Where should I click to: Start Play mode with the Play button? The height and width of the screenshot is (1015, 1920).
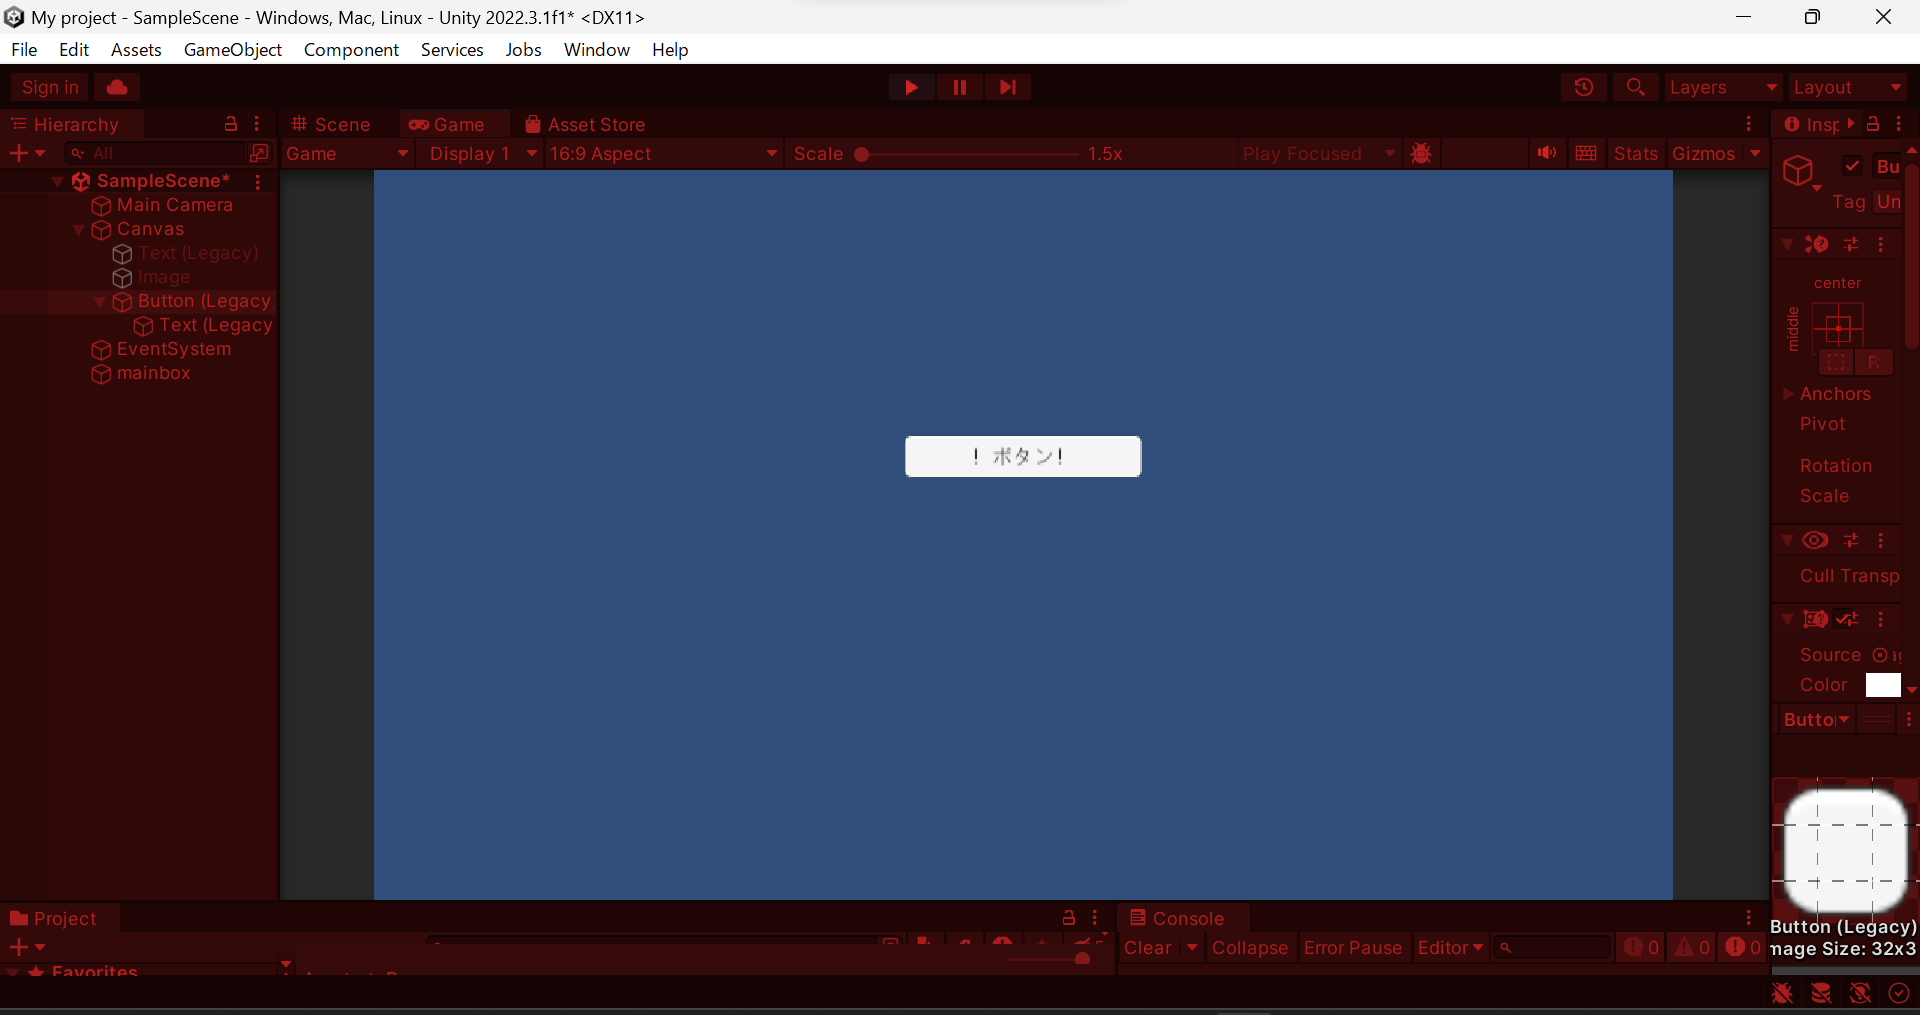click(911, 87)
